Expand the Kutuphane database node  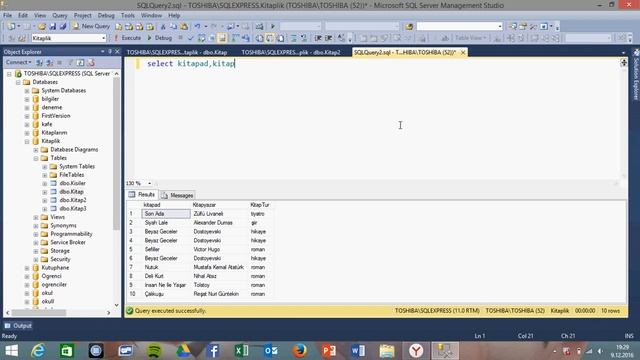pos(27,268)
